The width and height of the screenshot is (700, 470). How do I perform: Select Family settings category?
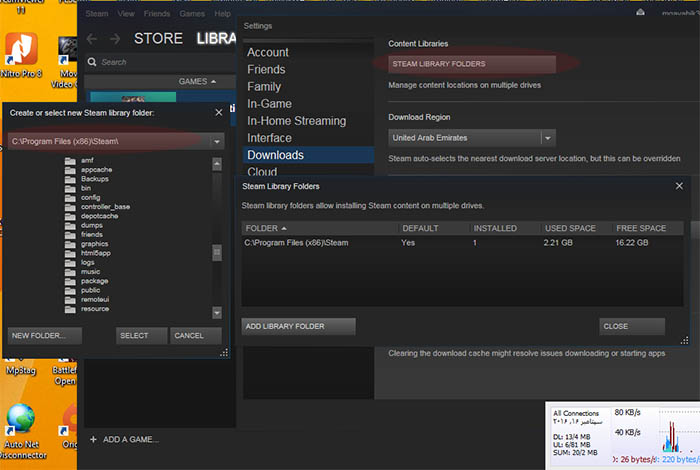pos(264,87)
